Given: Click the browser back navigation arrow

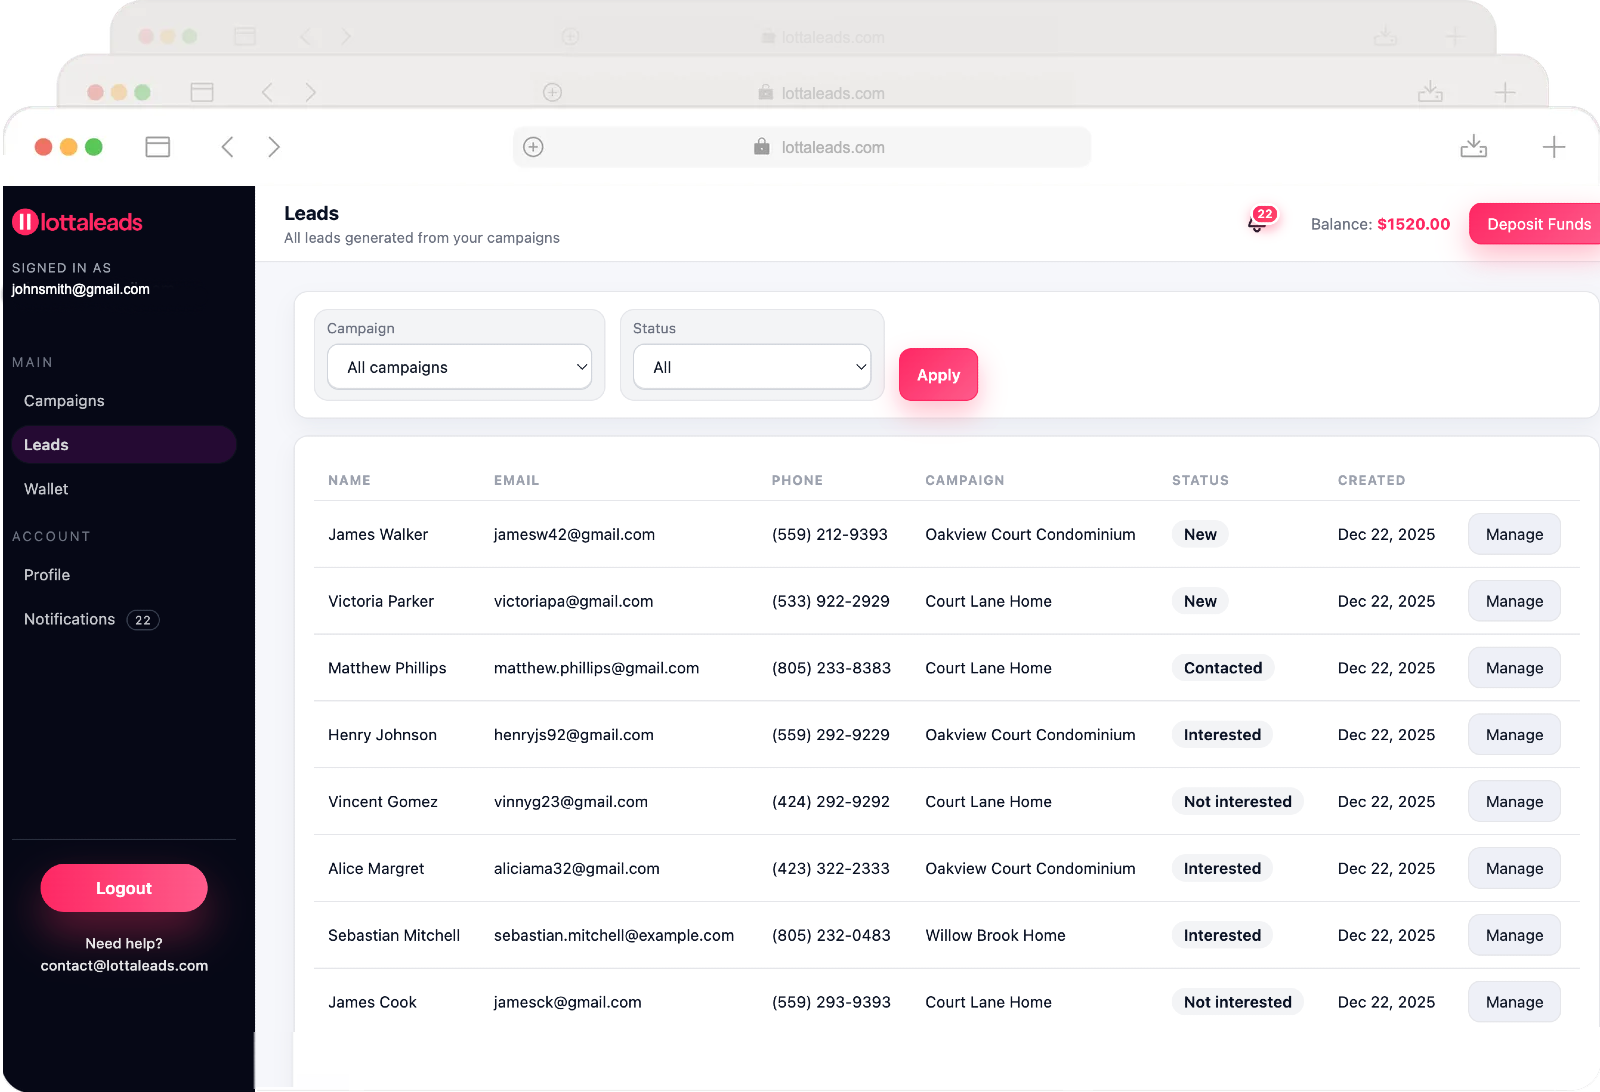Looking at the screenshot, I should pos(227,146).
